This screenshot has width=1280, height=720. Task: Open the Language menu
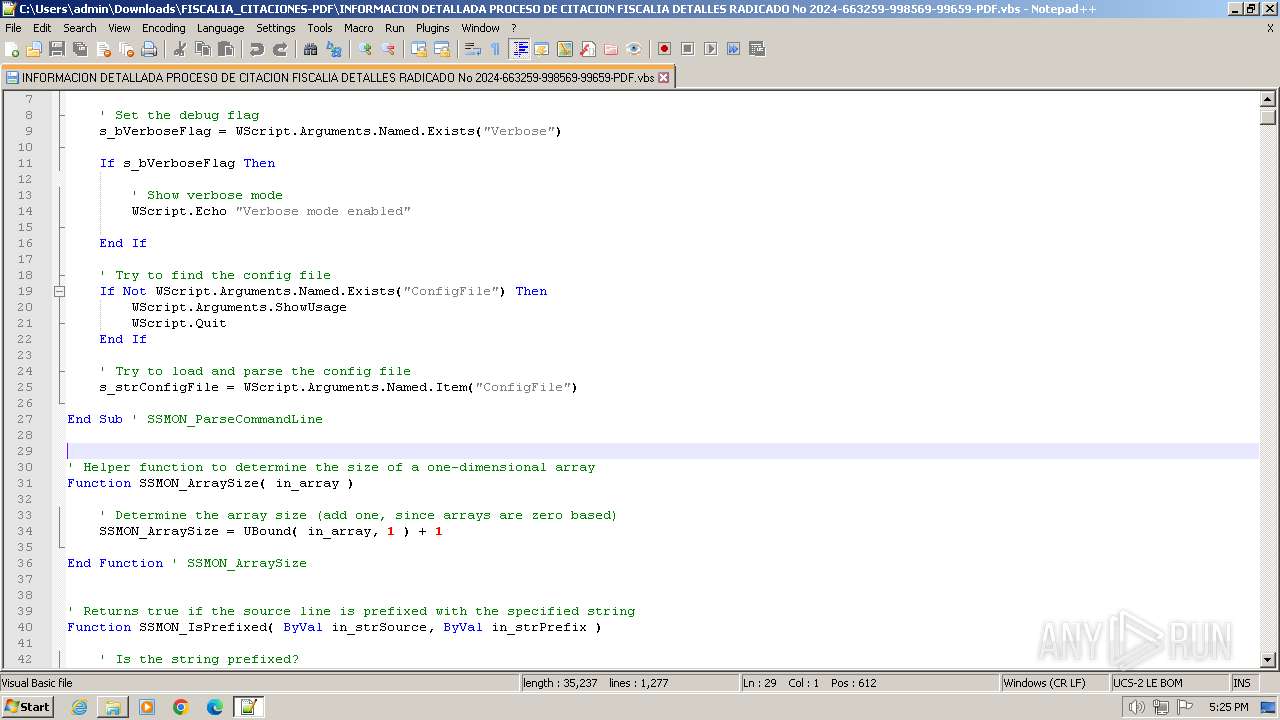(220, 28)
